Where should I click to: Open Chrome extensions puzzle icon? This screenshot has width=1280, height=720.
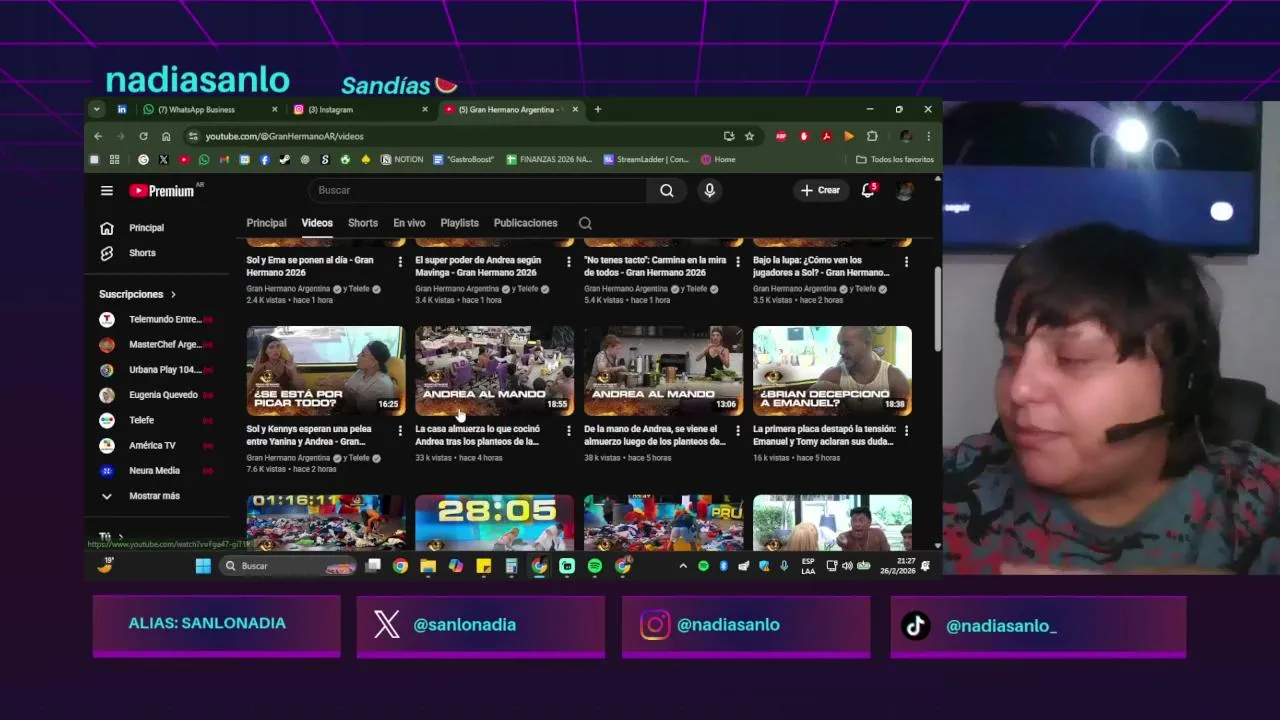click(872, 136)
